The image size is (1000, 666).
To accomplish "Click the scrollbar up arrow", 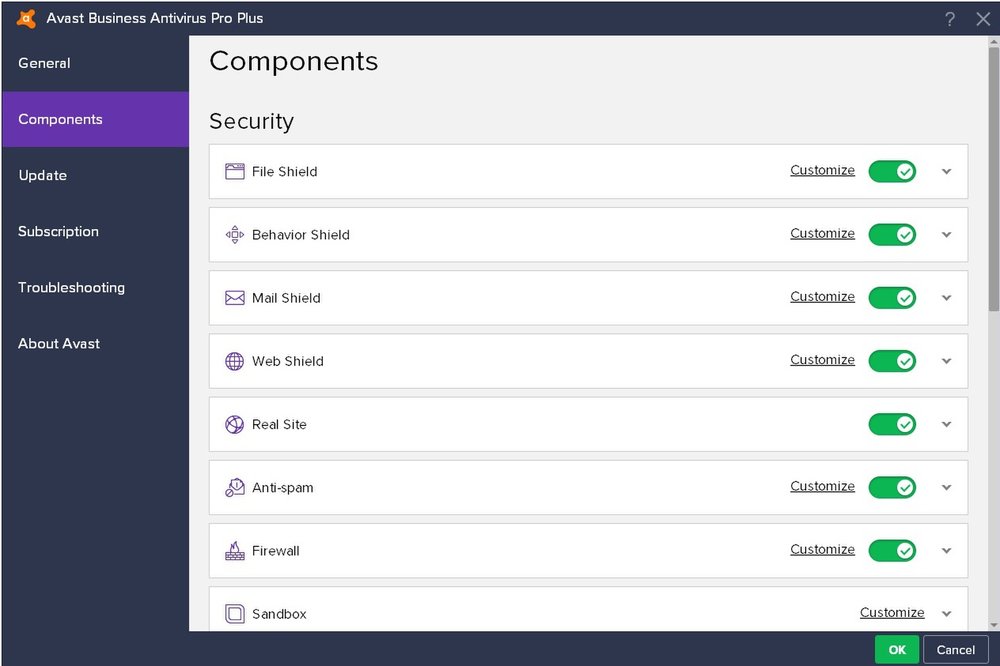I will pyautogui.click(x=994, y=41).
